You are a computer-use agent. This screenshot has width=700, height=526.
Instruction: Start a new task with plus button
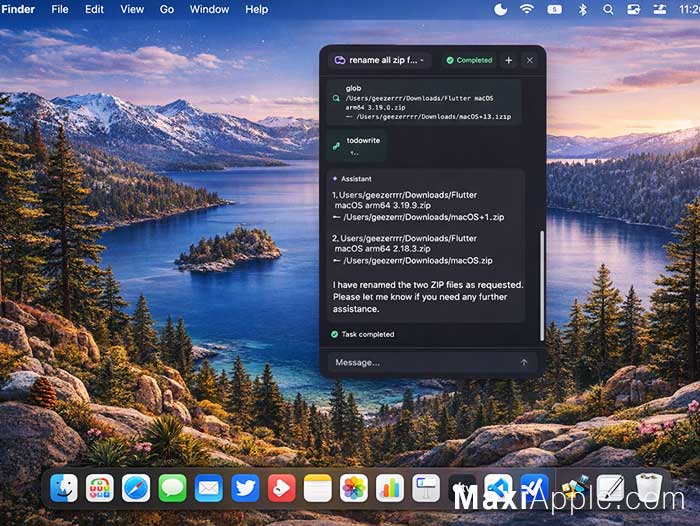coord(508,60)
